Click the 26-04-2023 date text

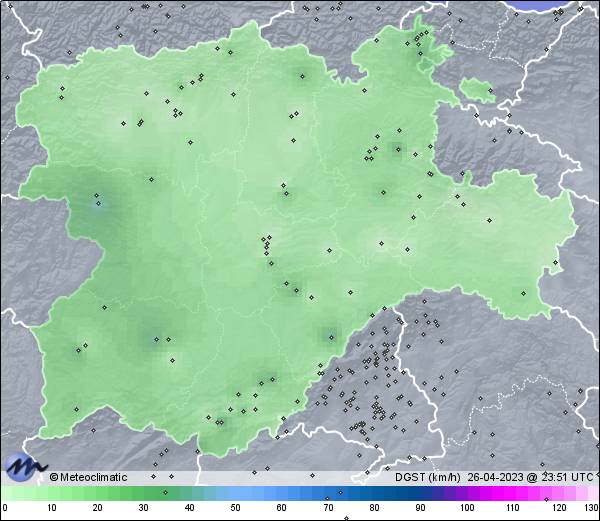point(495,477)
